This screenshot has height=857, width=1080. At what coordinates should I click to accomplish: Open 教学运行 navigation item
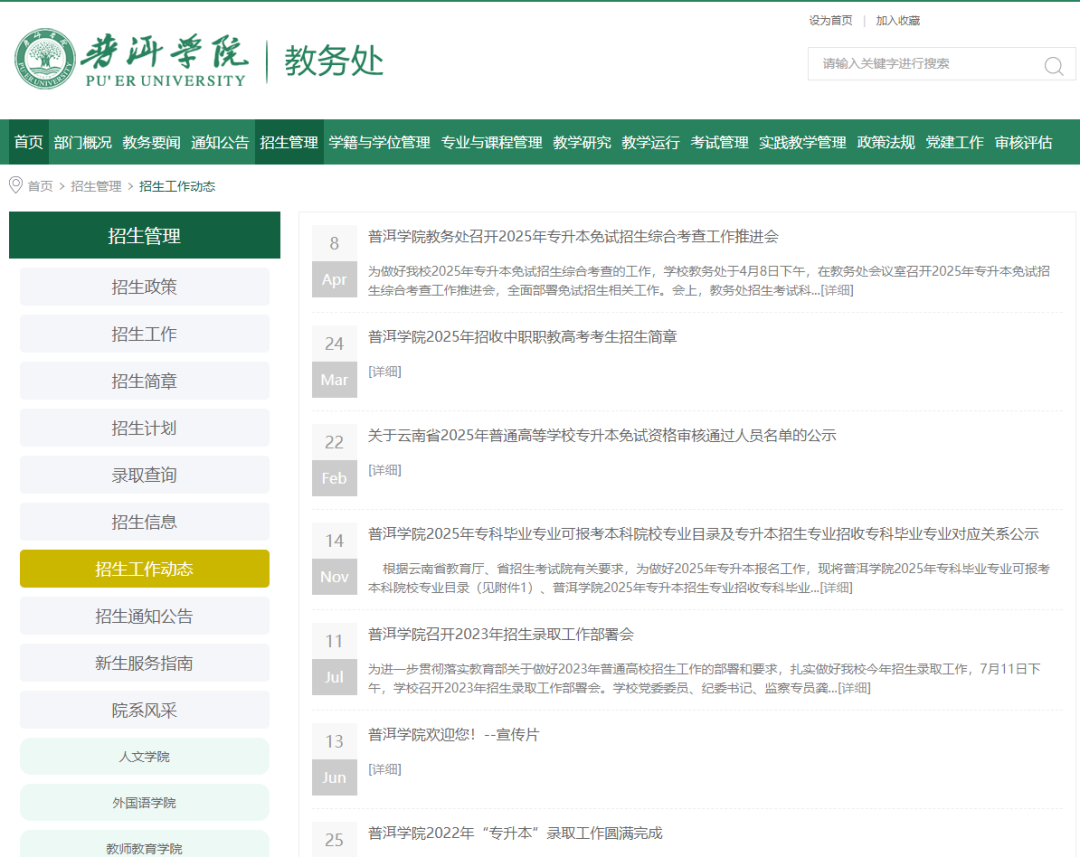651,142
